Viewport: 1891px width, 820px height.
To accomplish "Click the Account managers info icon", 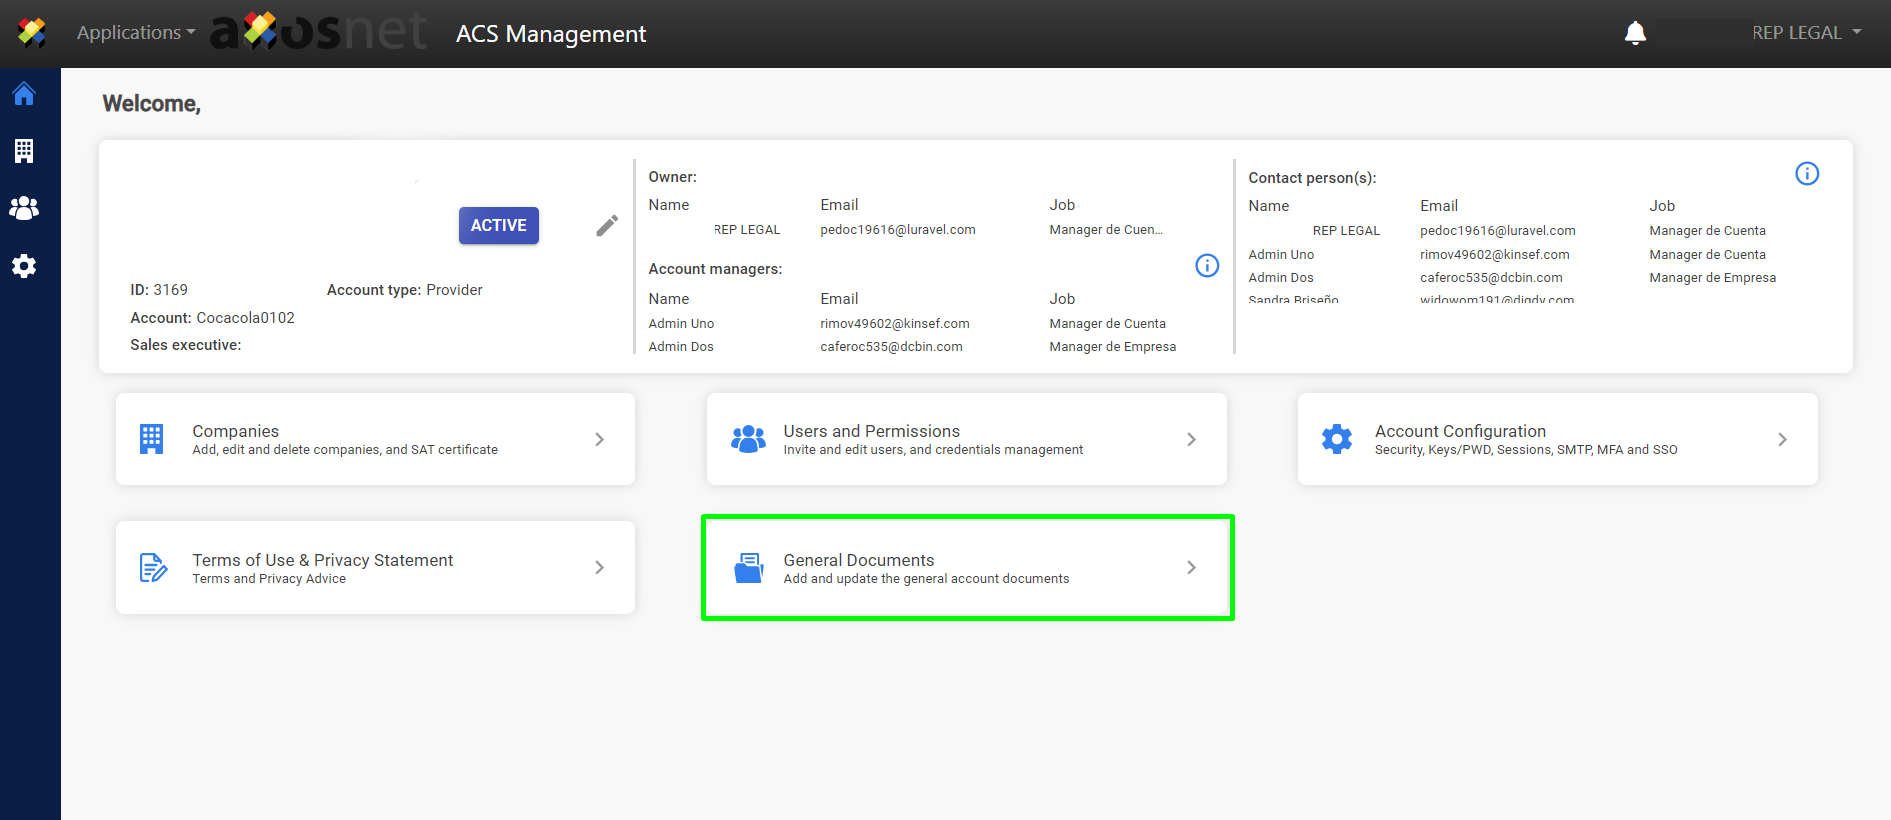I will (1207, 265).
